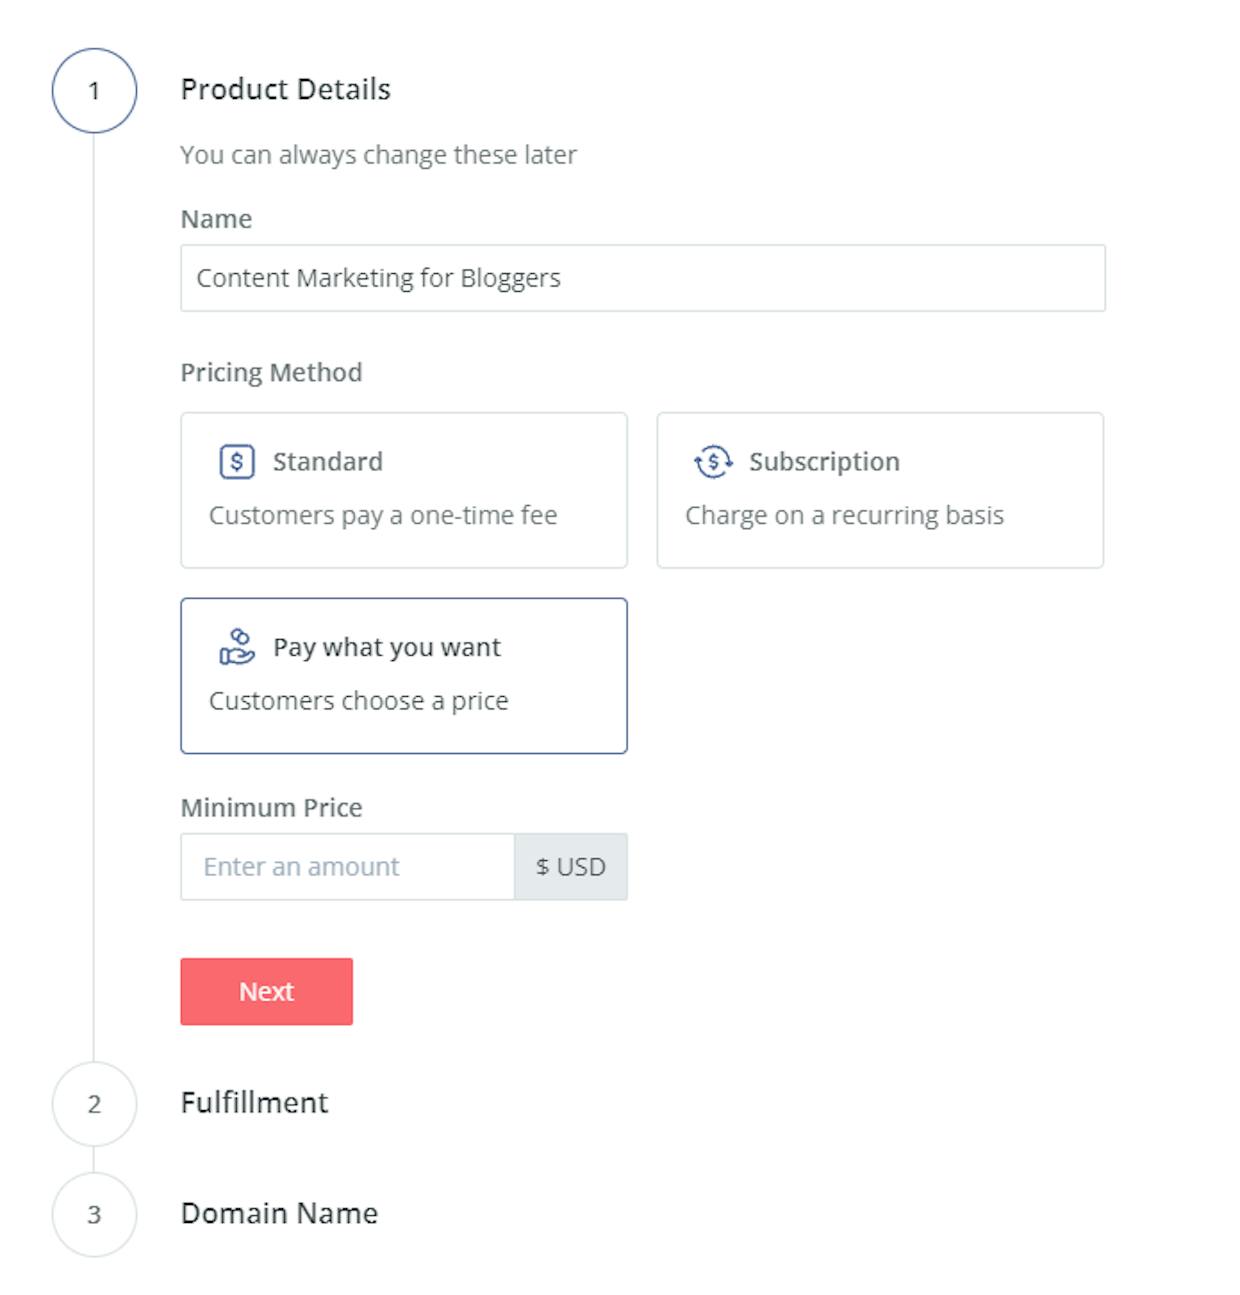1240x1295 pixels.
Task: Expand the Fulfillment step
Action: pos(254,1103)
